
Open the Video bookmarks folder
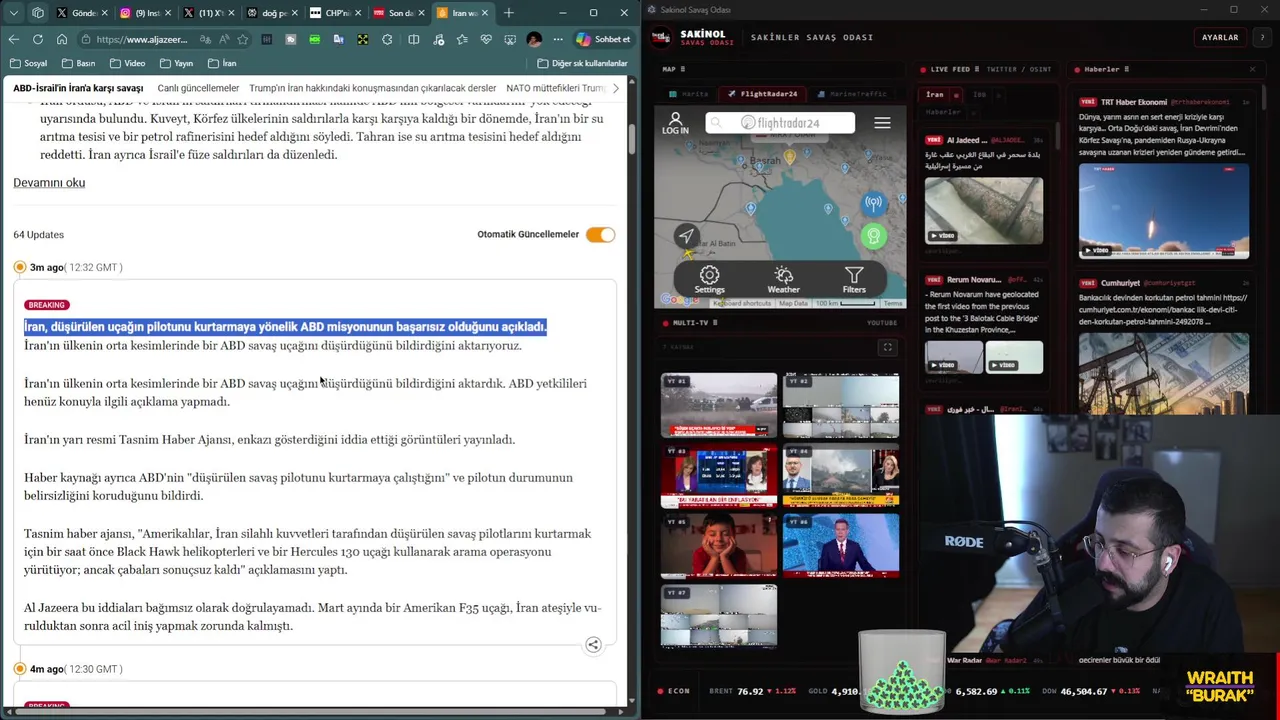pyautogui.click(x=127, y=63)
